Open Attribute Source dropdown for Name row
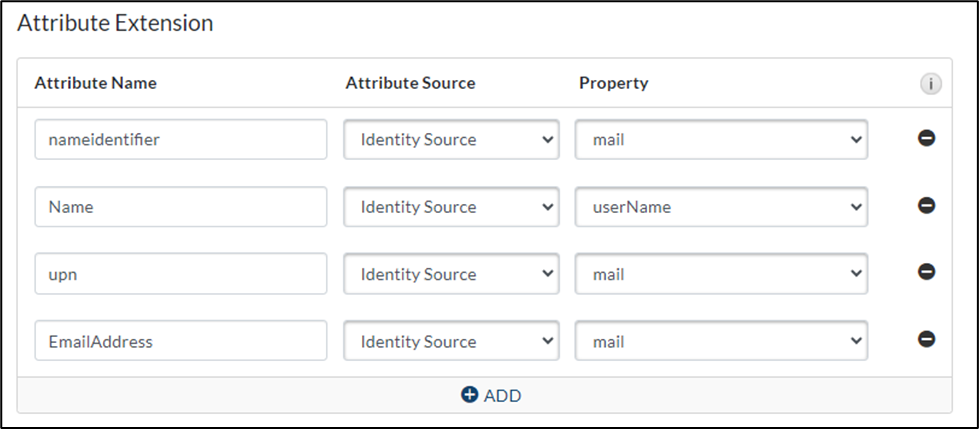Screen dimensions: 979x429 (451, 207)
